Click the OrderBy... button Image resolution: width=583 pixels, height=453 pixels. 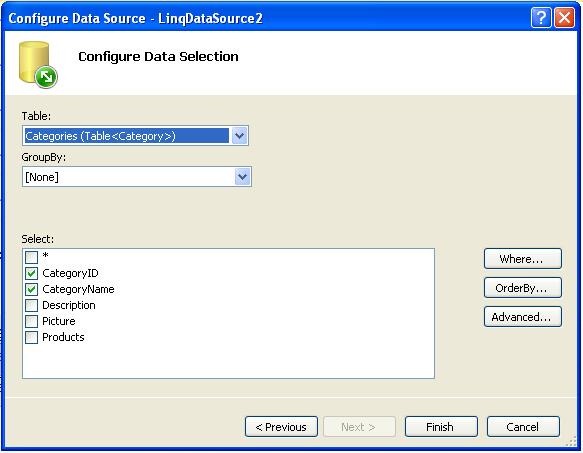[522, 287]
